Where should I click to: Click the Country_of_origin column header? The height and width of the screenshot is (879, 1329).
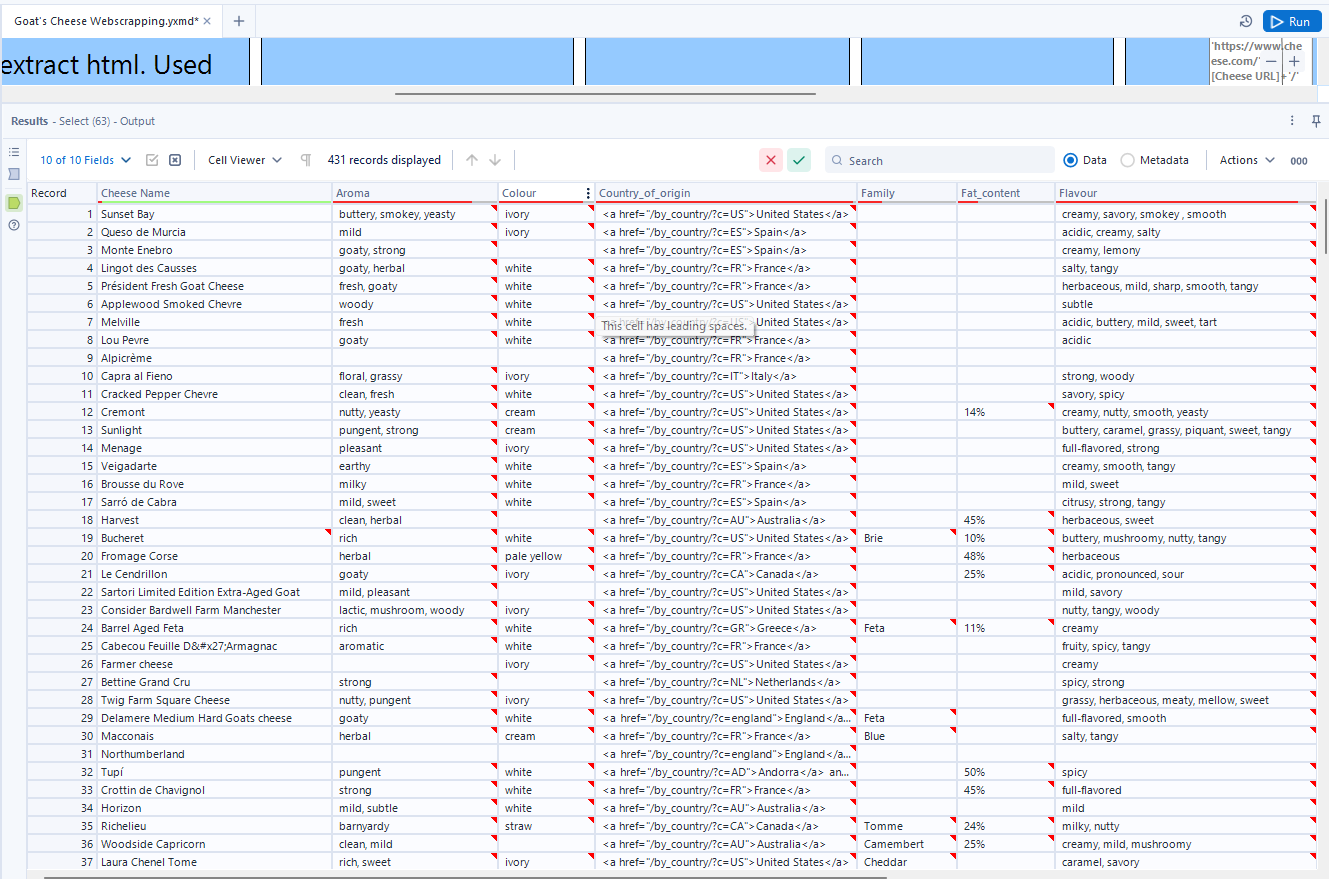point(726,193)
